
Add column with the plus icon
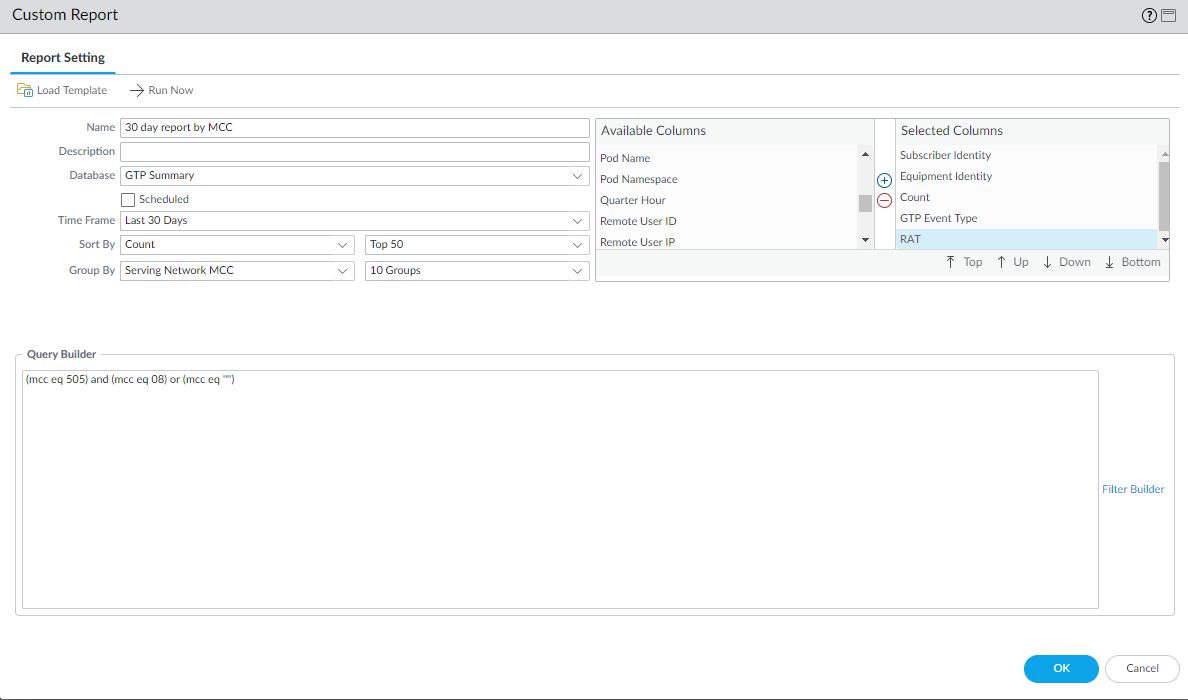click(884, 181)
